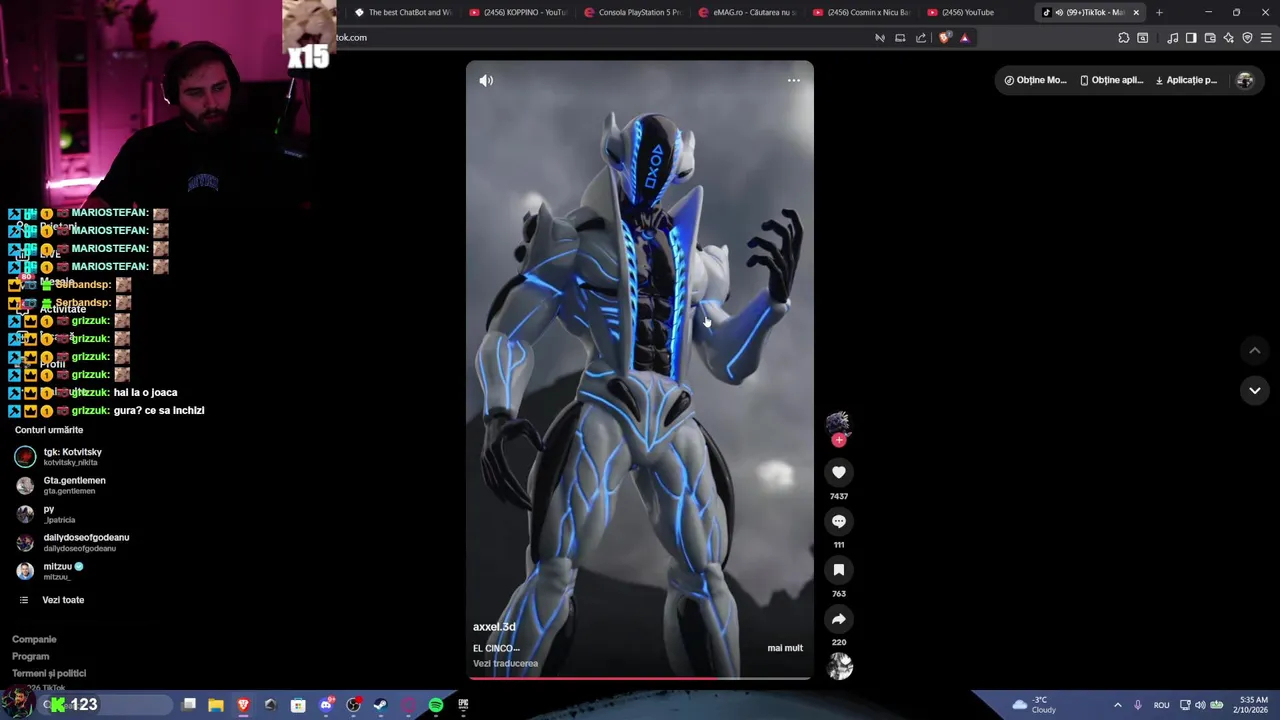The image size is (1280, 720).
Task: Open ROU keyboard language selector
Action: pyautogui.click(x=1161, y=705)
